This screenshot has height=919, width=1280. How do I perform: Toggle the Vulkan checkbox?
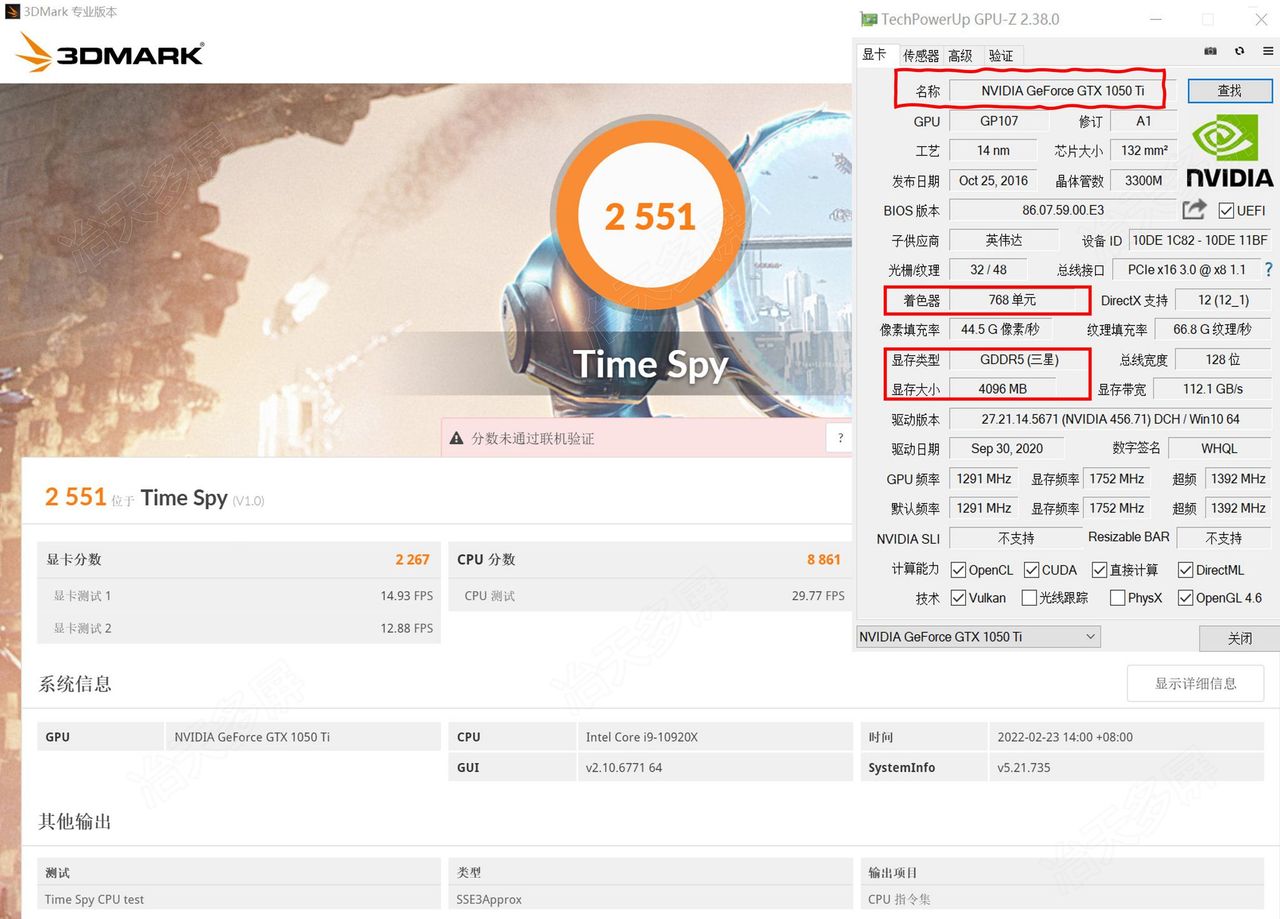(x=958, y=598)
